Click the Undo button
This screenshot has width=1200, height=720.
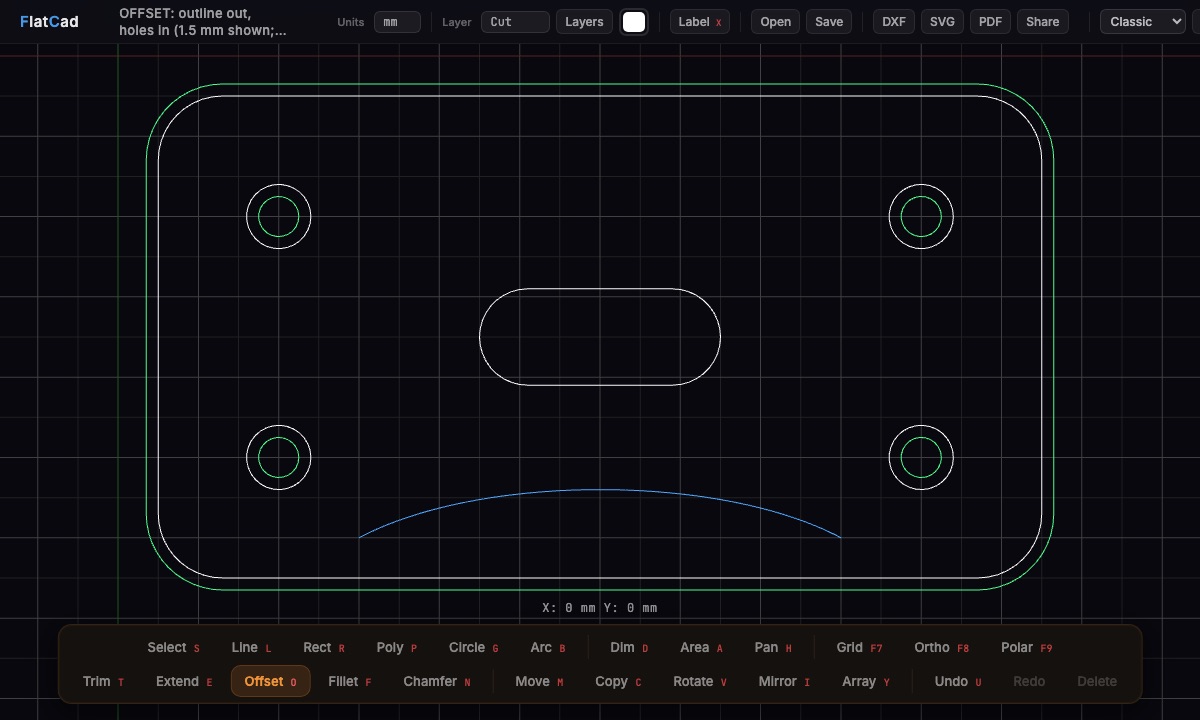[x=957, y=681]
